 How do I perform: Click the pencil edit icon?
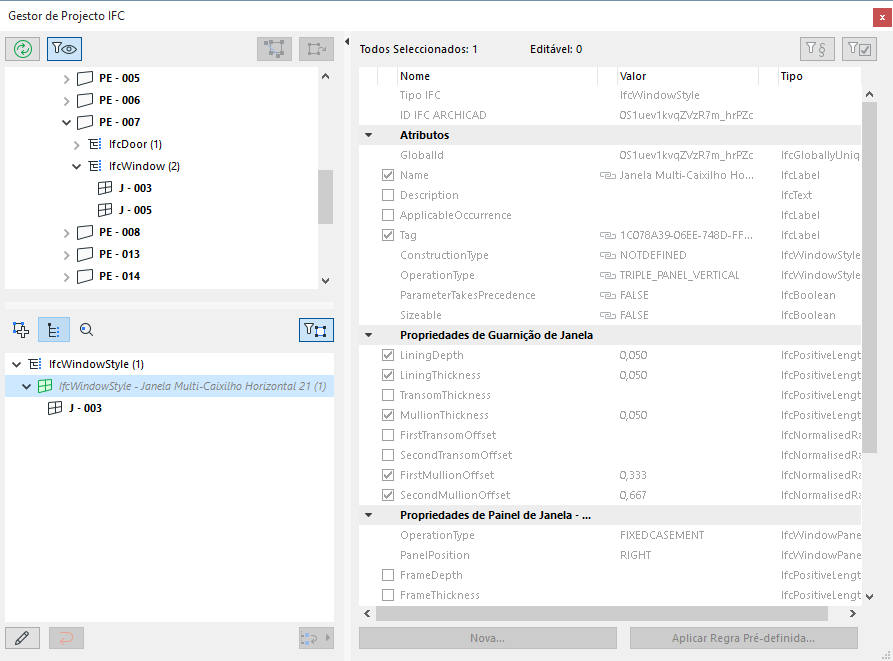pyautogui.click(x=22, y=638)
